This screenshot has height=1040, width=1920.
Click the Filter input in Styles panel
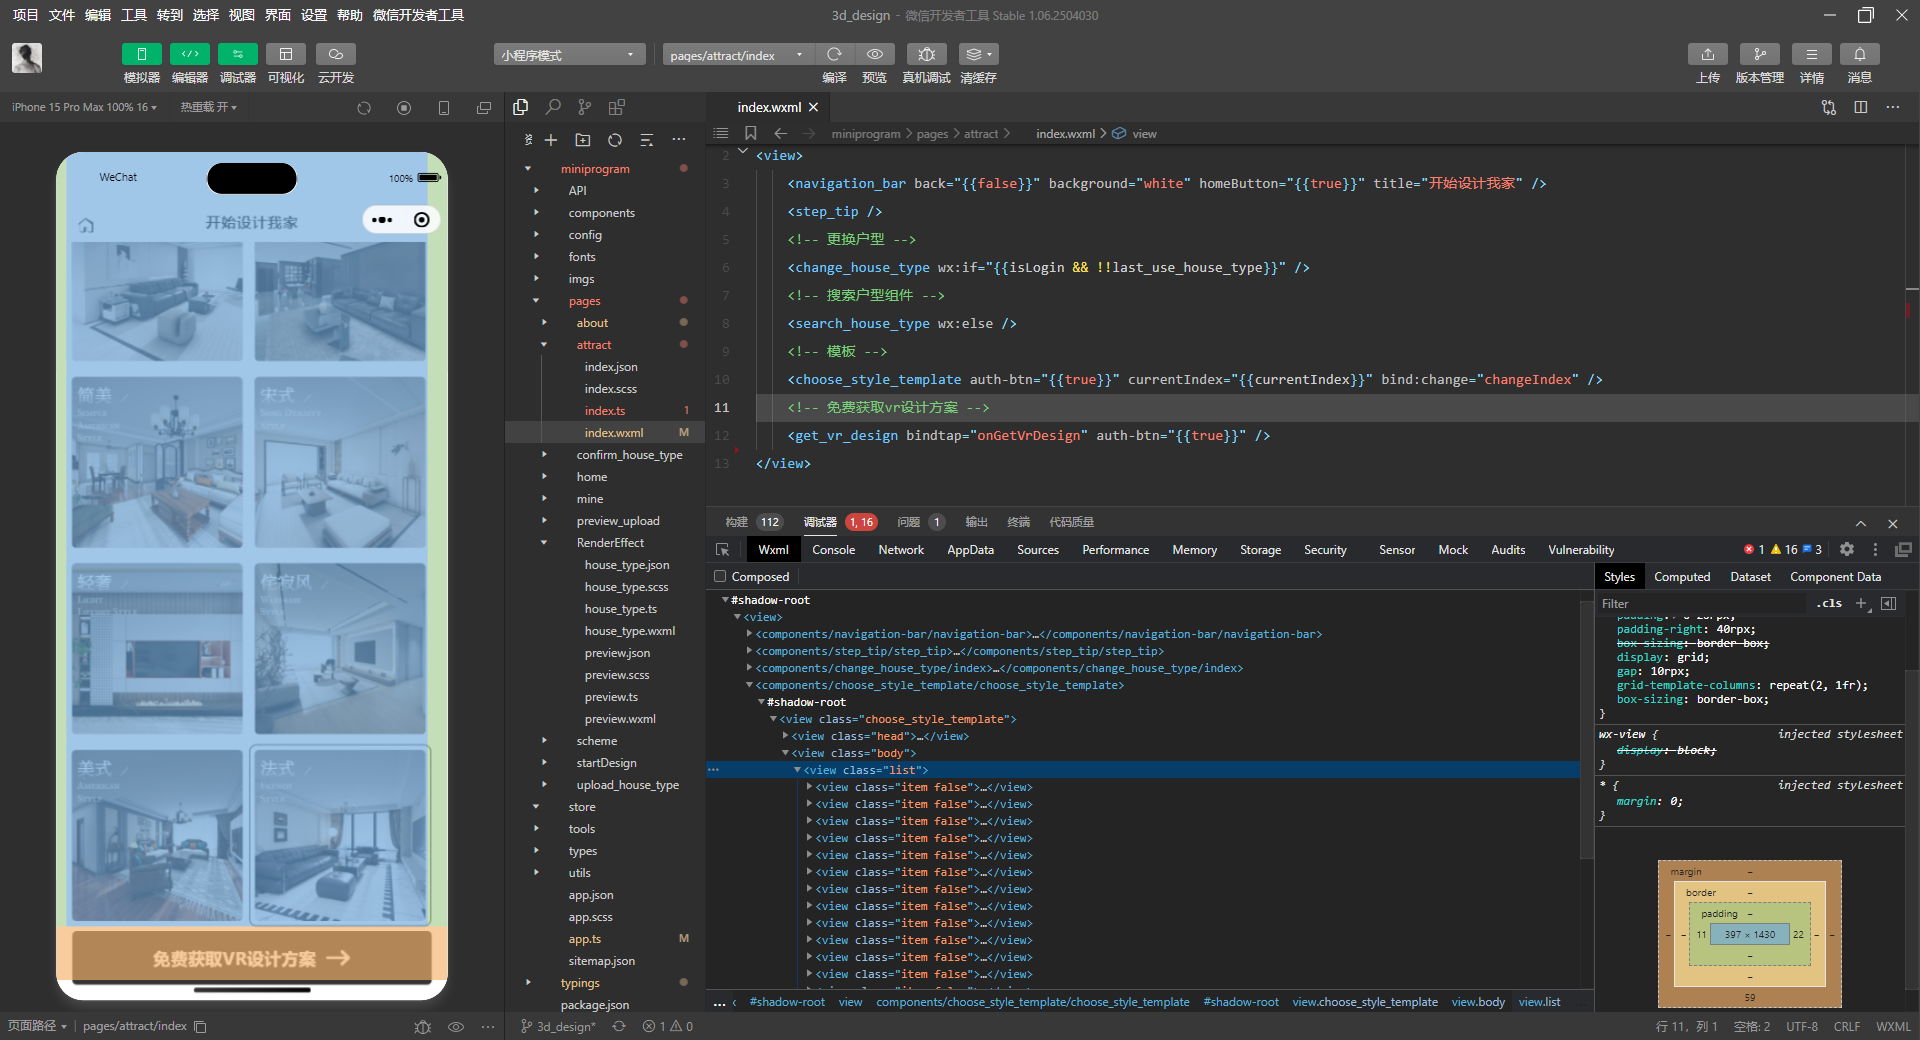(x=1700, y=603)
